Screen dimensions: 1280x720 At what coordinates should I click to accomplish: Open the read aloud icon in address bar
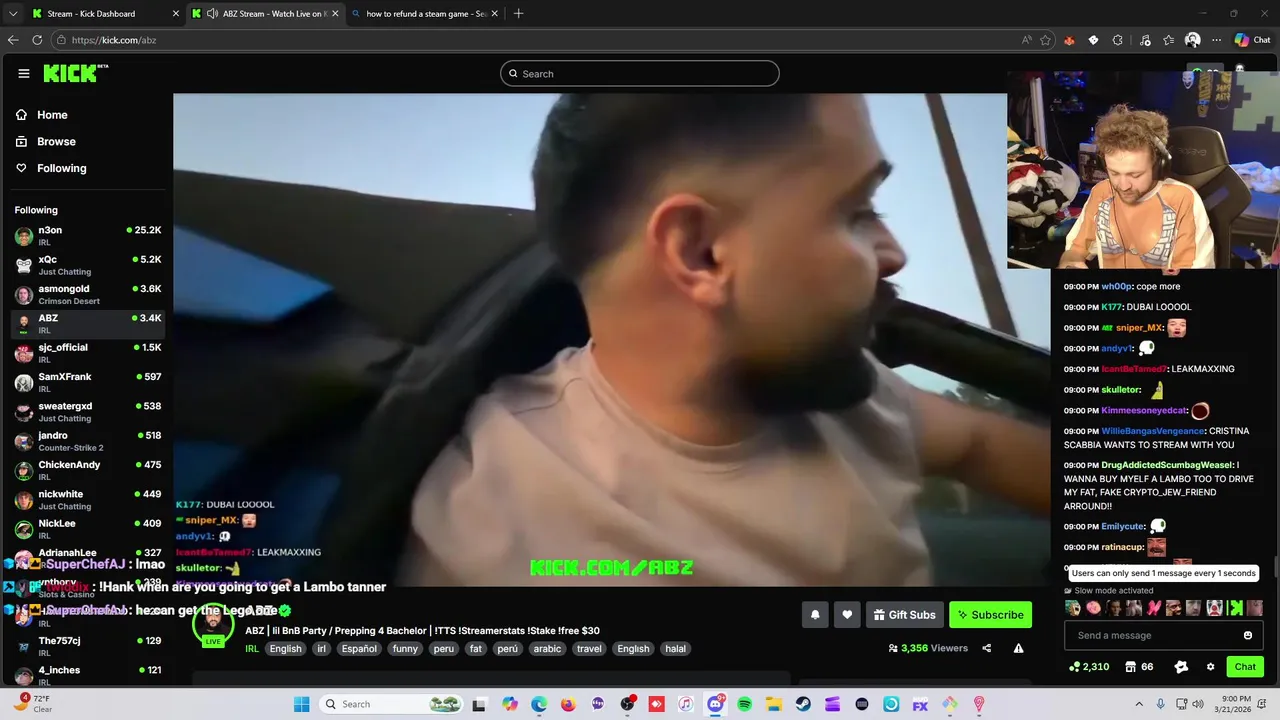pyautogui.click(x=1026, y=40)
